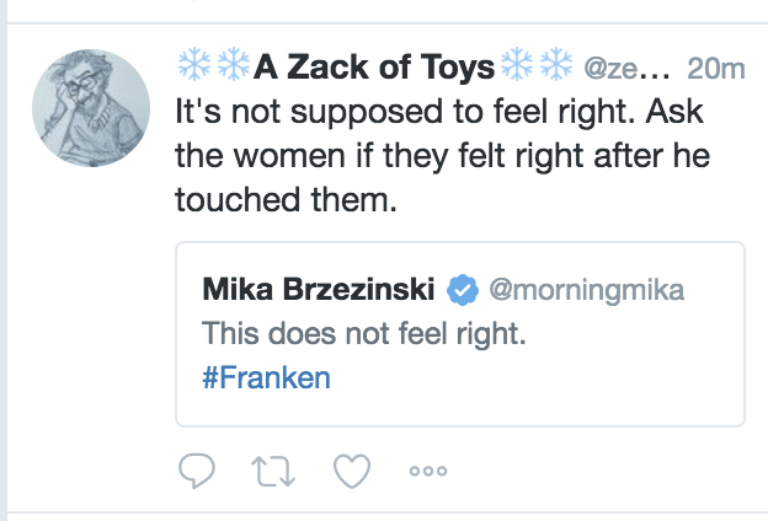Screen dimensions: 768x521
Task: Open quoted text "This does not feel right."
Action: pos(364,334)
